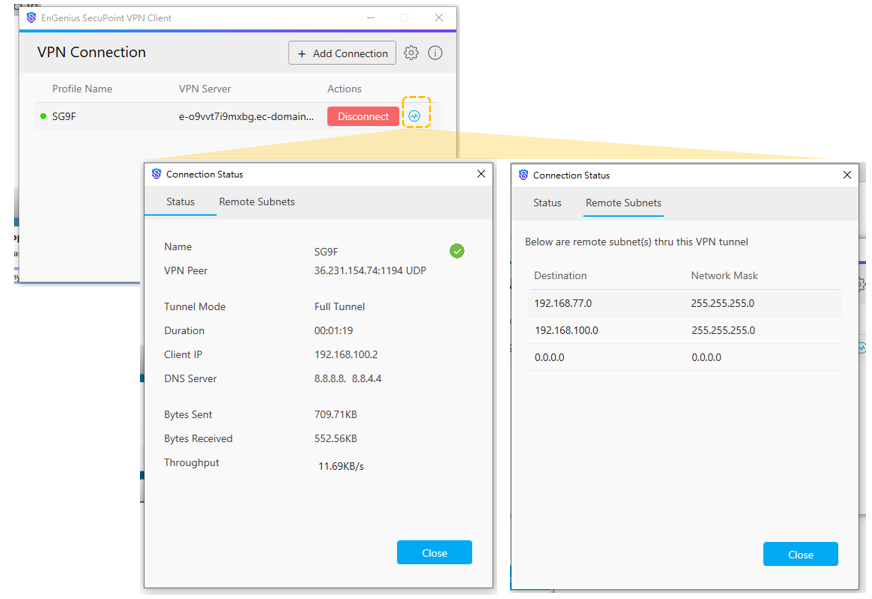872x599 pixels.
Task: Open the settings gear in VPN Connection
Action: pos(411,53)
